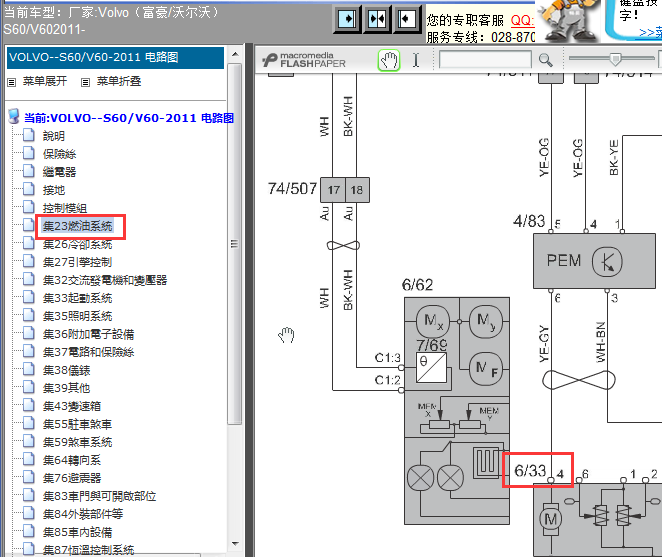
Task: Click the page icon beside 集64轉向系
Action: pos(29,459)
